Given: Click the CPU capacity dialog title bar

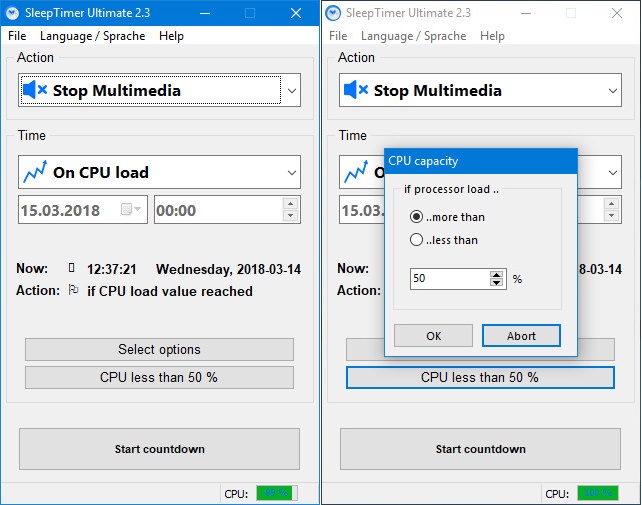Looking at the screenshot, I should (x=481, y=161).
